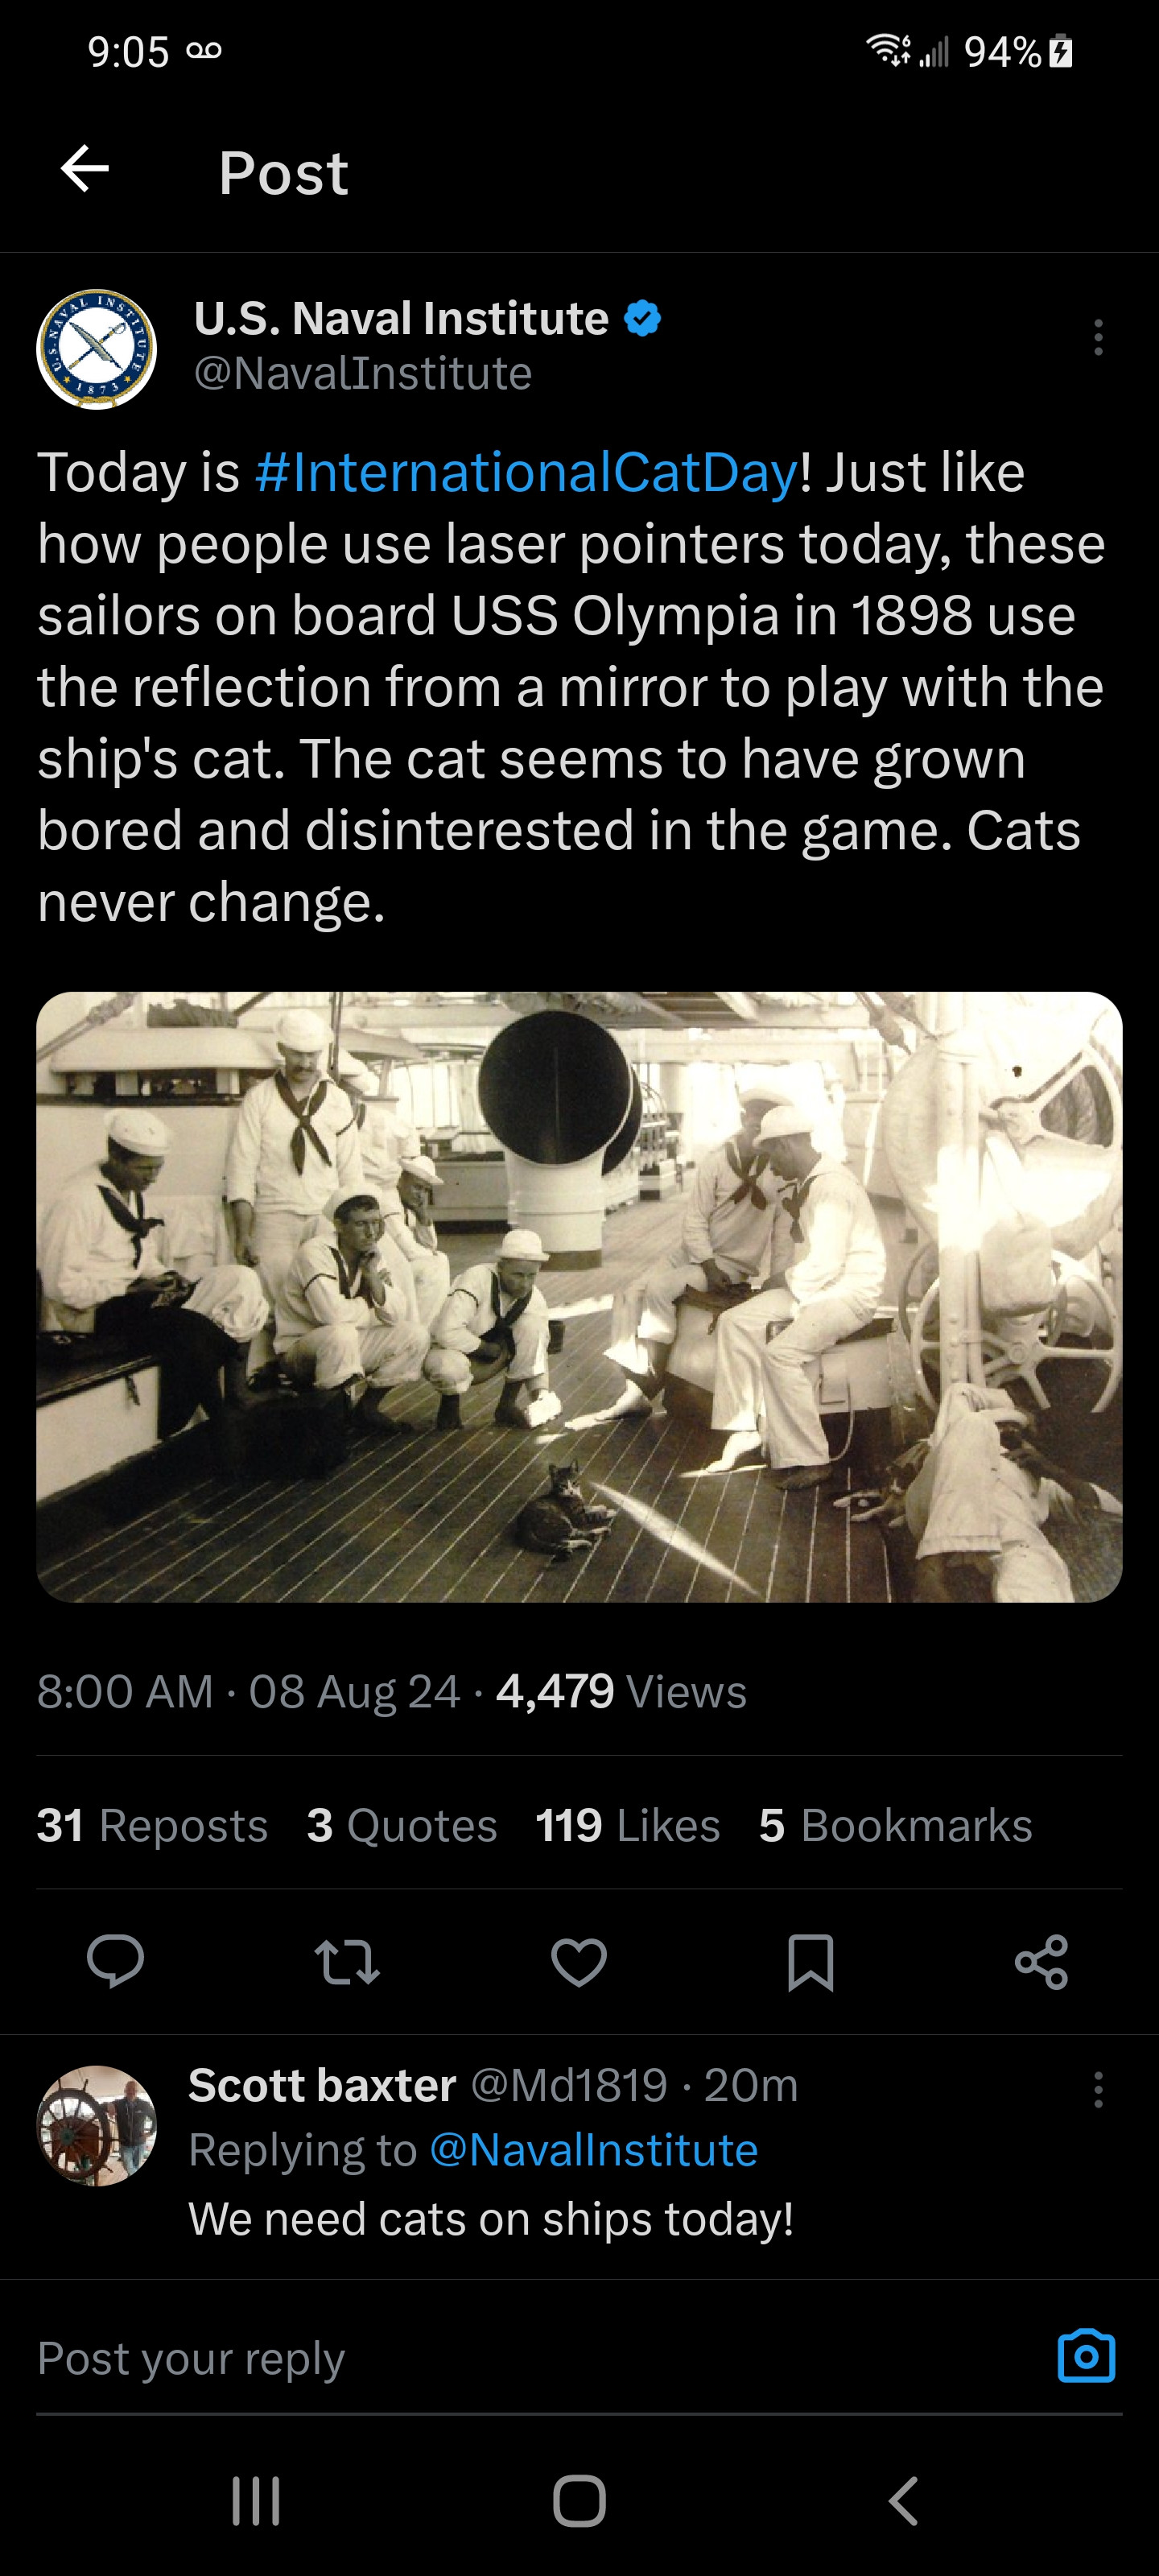This screenshot has width=1159, height=2576.
Task: View the 119 Likes list
Action: 628,1825
